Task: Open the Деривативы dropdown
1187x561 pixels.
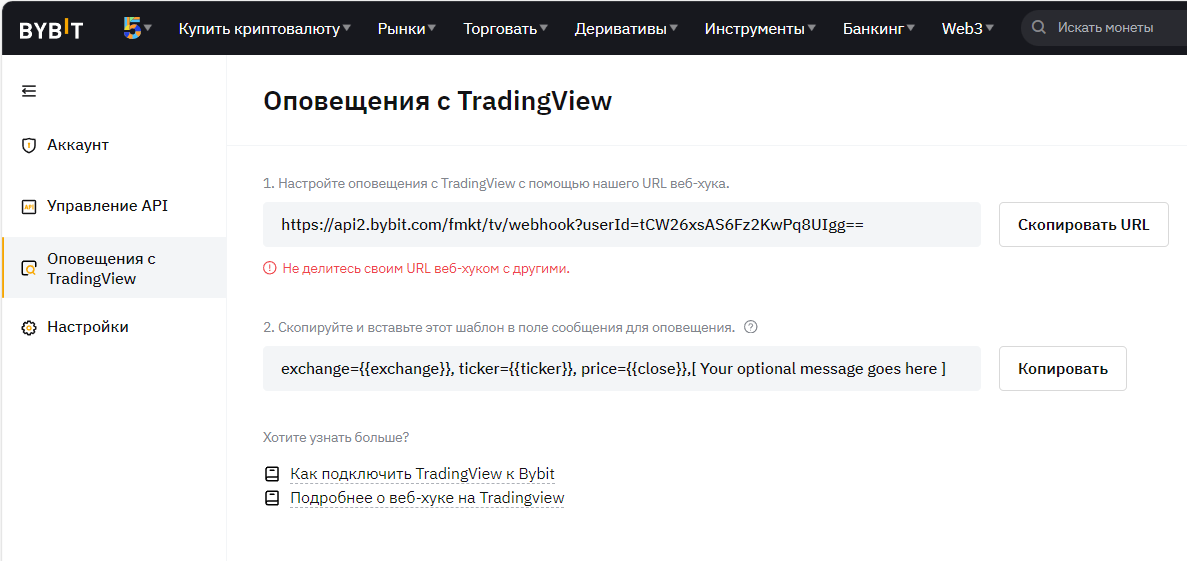Action: (626, 29)
